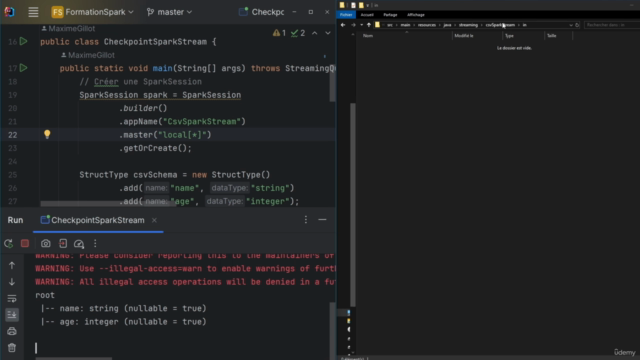The height and width of the screenshot is (360, 640).
Task: Open Run tool window options menu
Action: [x=306, y=220]
